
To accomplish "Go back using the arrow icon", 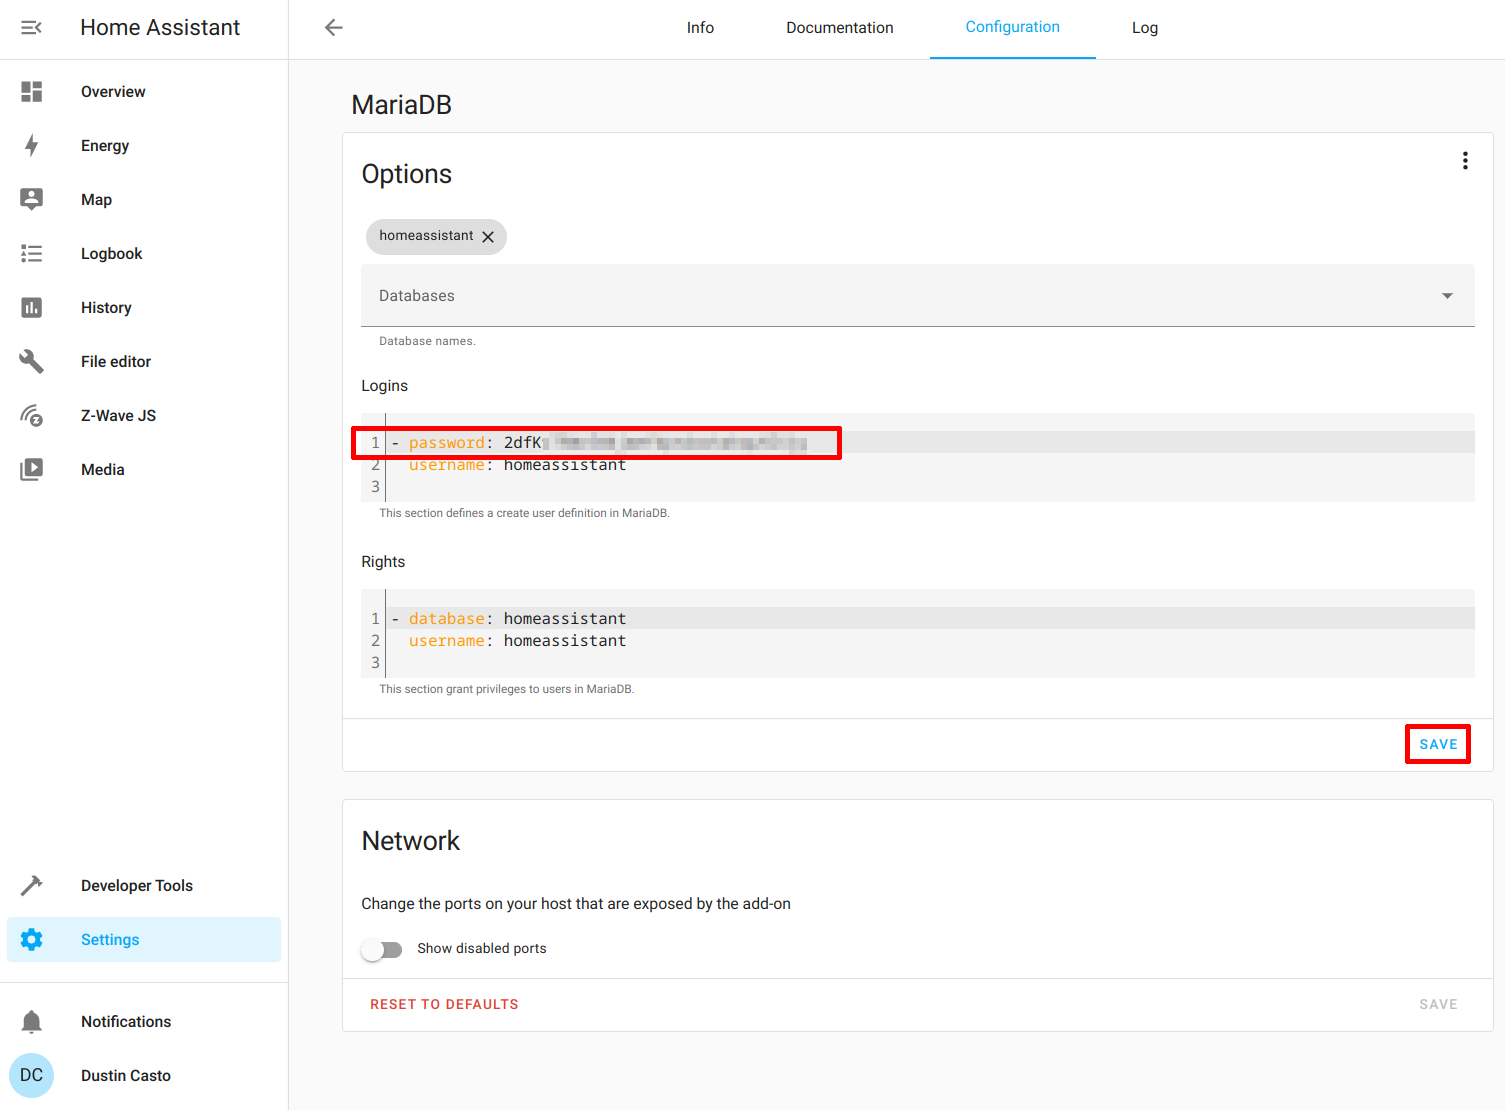I will click(334, 27).
